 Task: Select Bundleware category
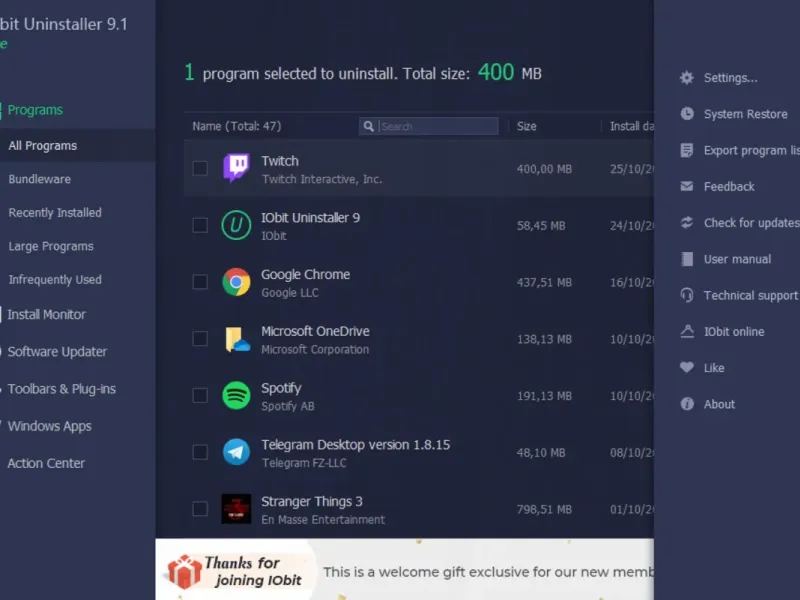pos(40,180)
